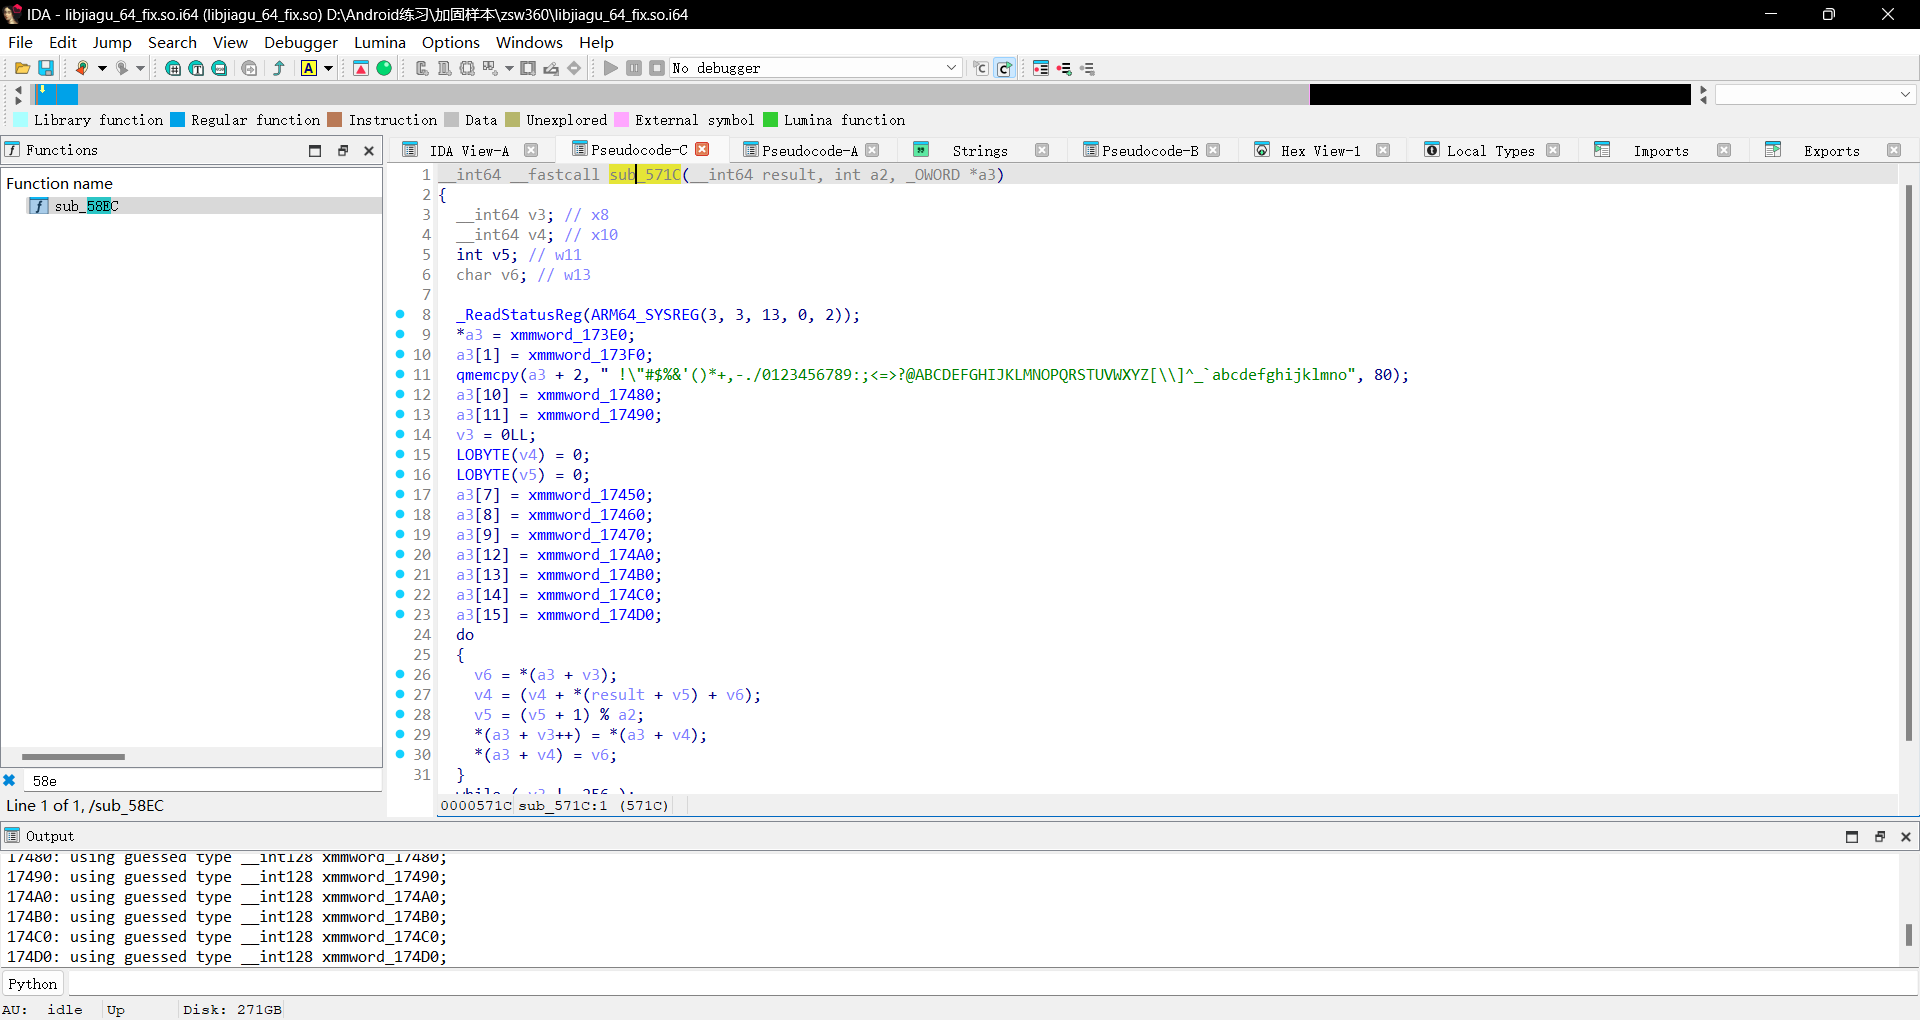Expand the jump forward history dropdown arrow
This screenshot has height=1020, width=1920.
click(141, 68)
